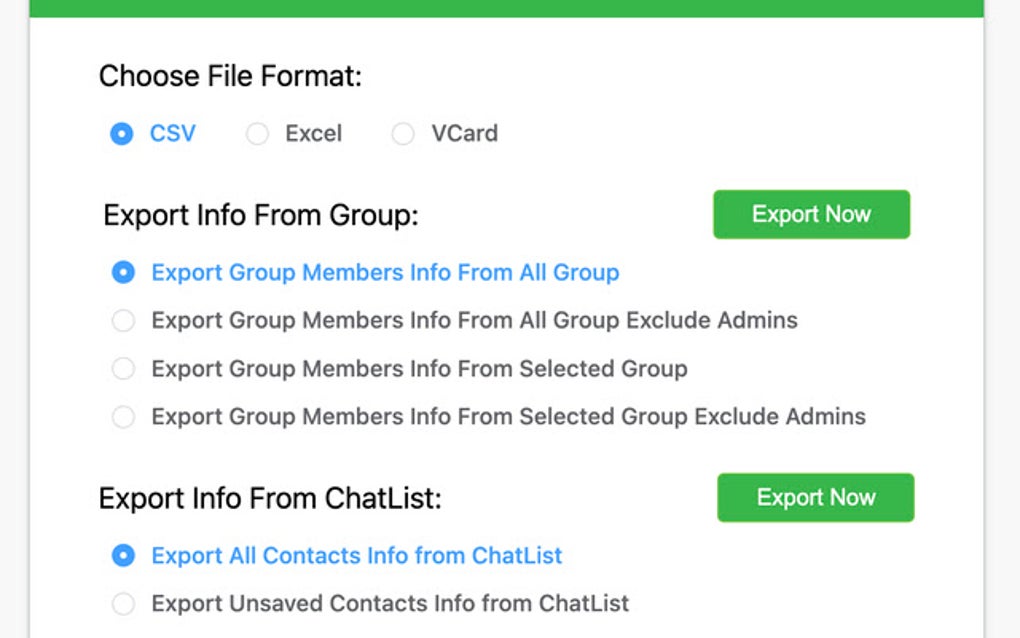Choose the VCard file format
Viewport: 1020px width, 638px height.
pos(403,133)
